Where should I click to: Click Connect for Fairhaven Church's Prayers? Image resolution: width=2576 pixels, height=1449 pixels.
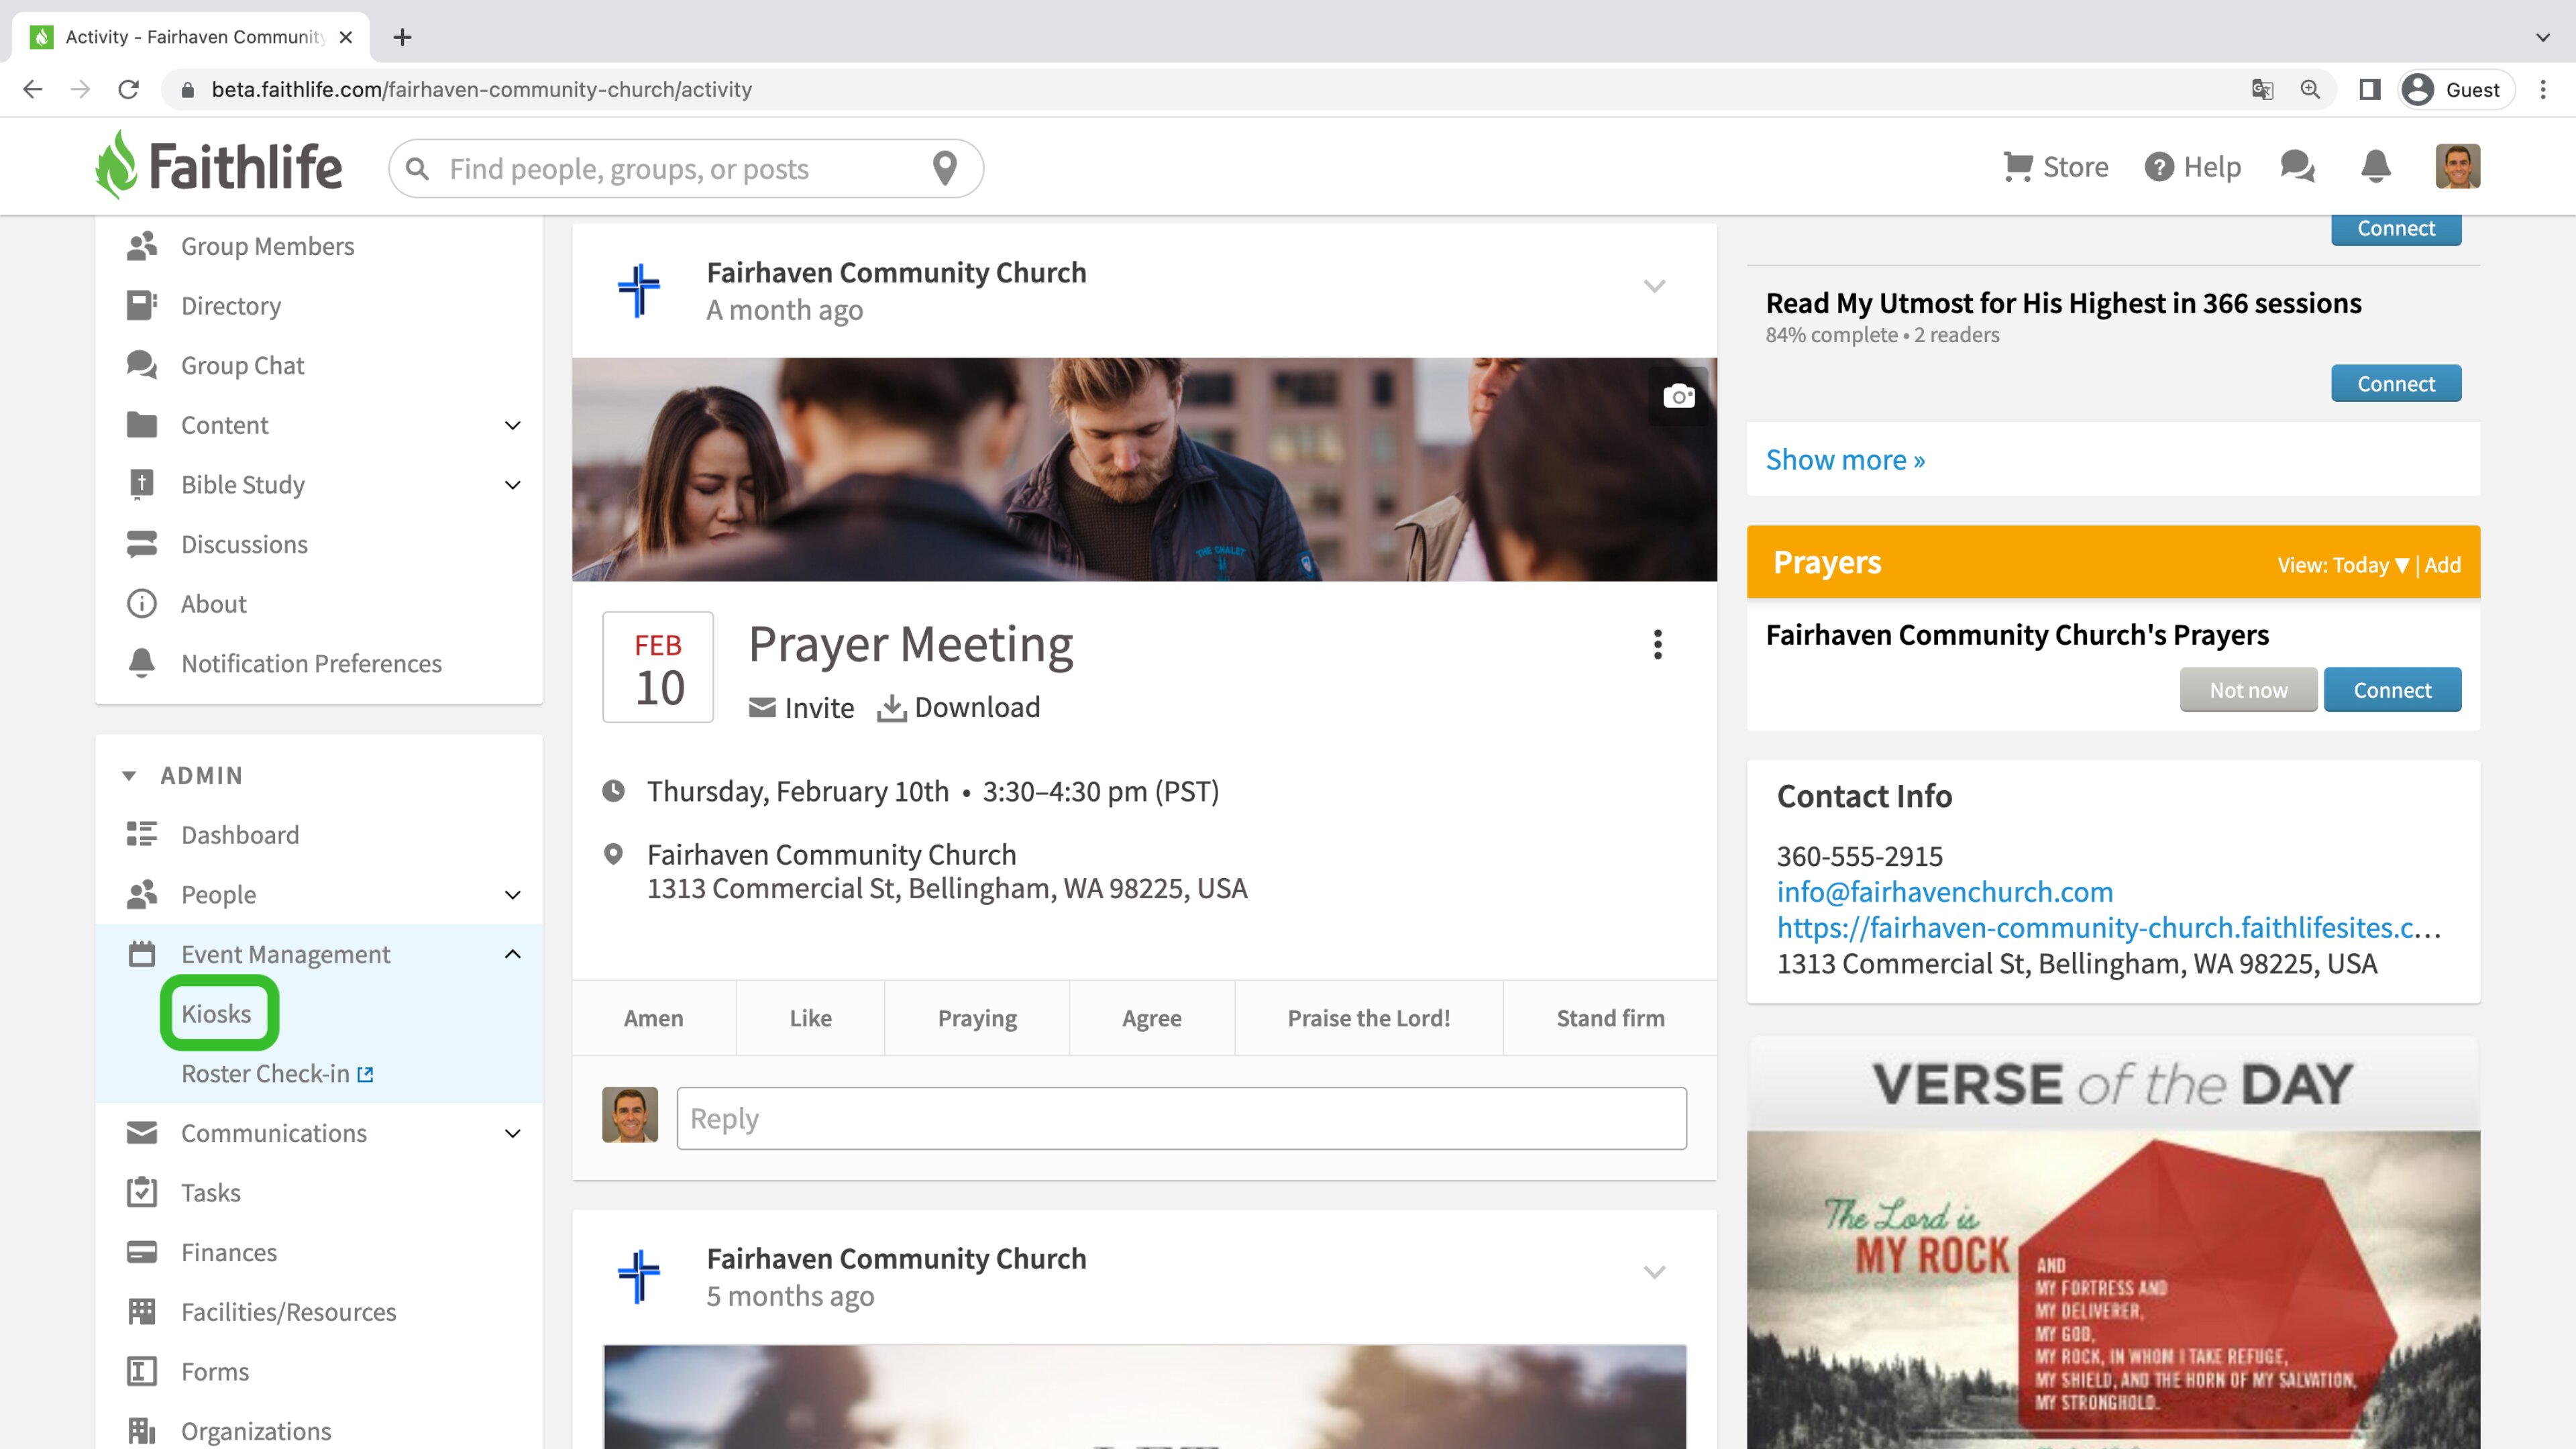click(x=2392, y=690)
